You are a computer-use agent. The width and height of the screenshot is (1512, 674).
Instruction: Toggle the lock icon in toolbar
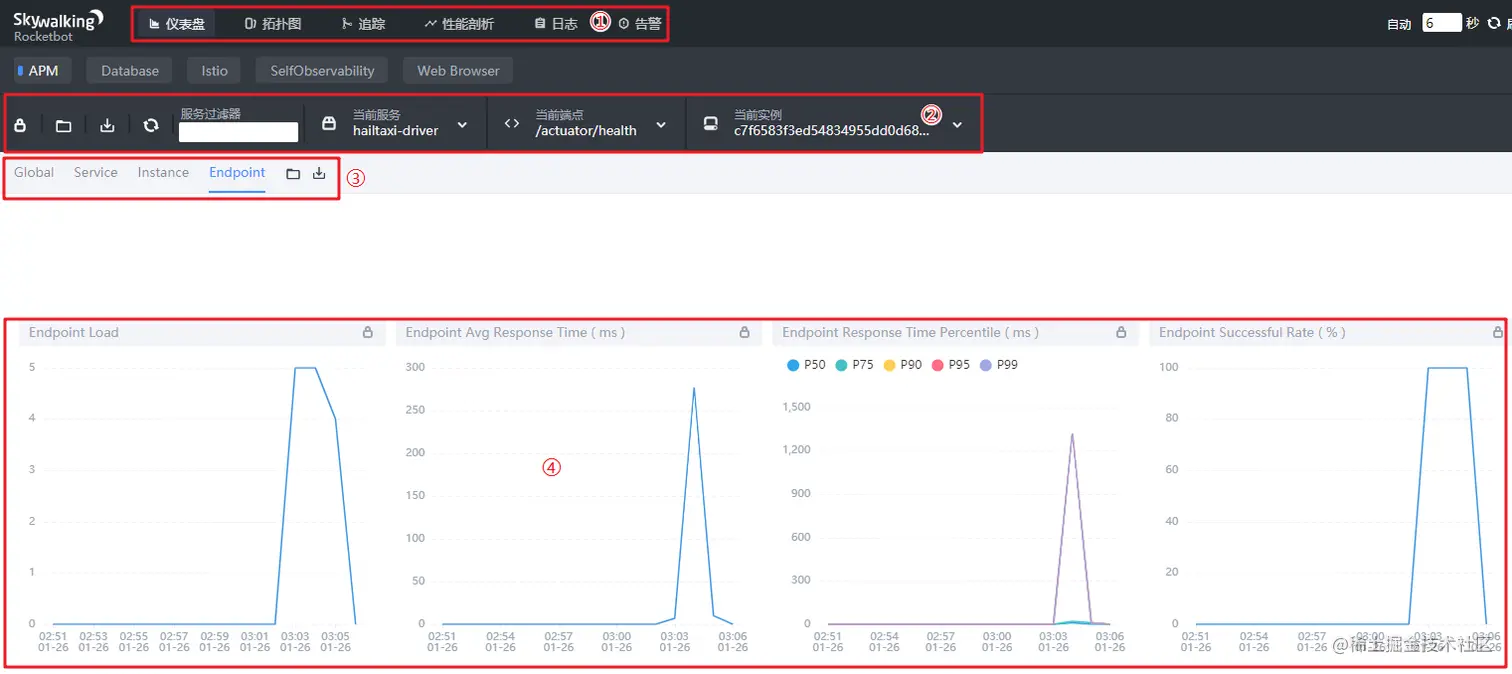click(20, 125)
